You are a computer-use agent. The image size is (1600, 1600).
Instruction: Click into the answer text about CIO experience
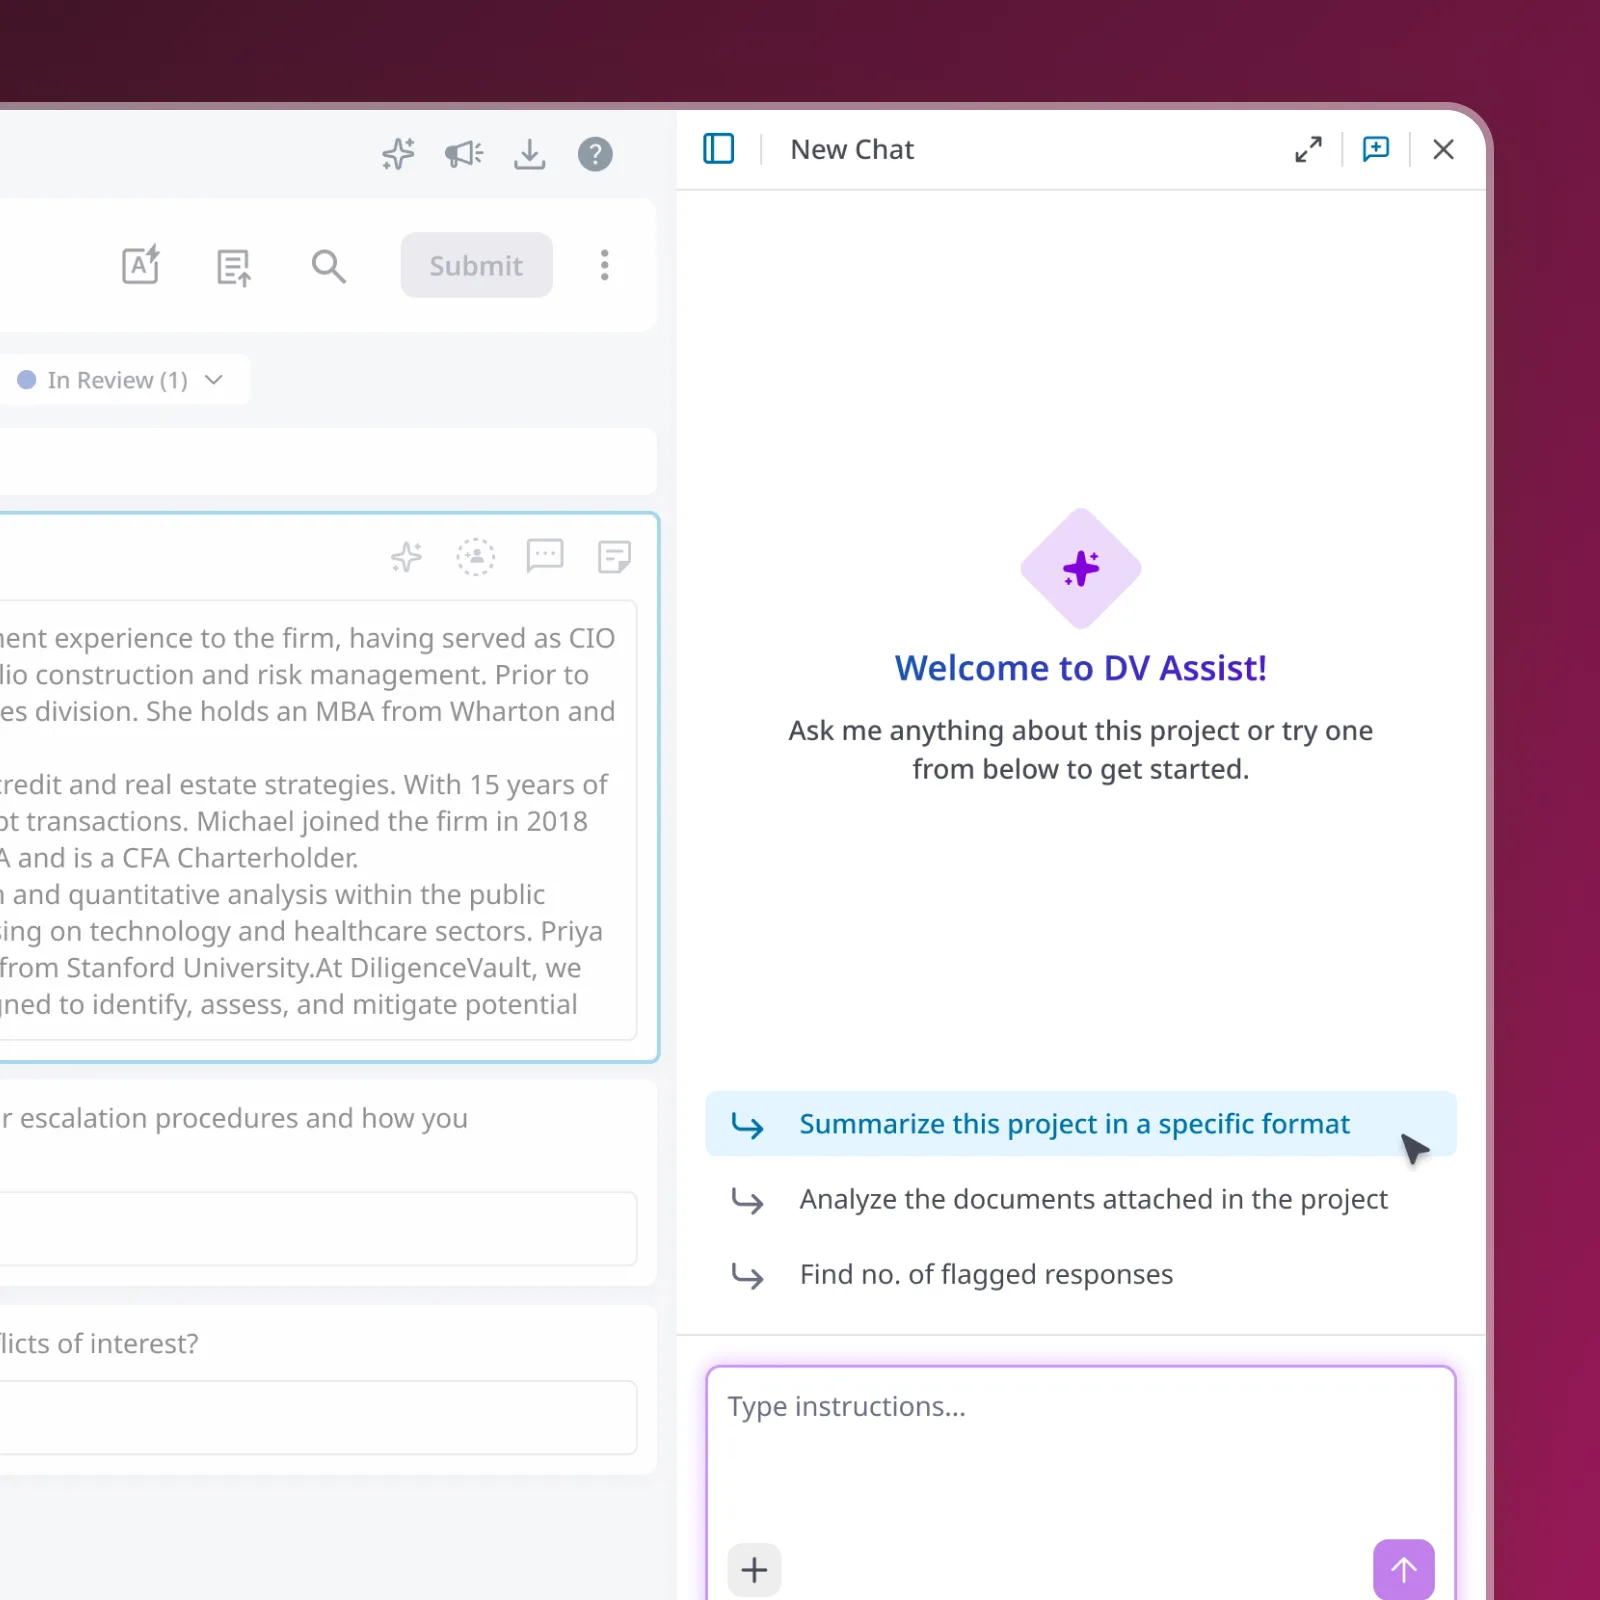click(x=318, y=820)
